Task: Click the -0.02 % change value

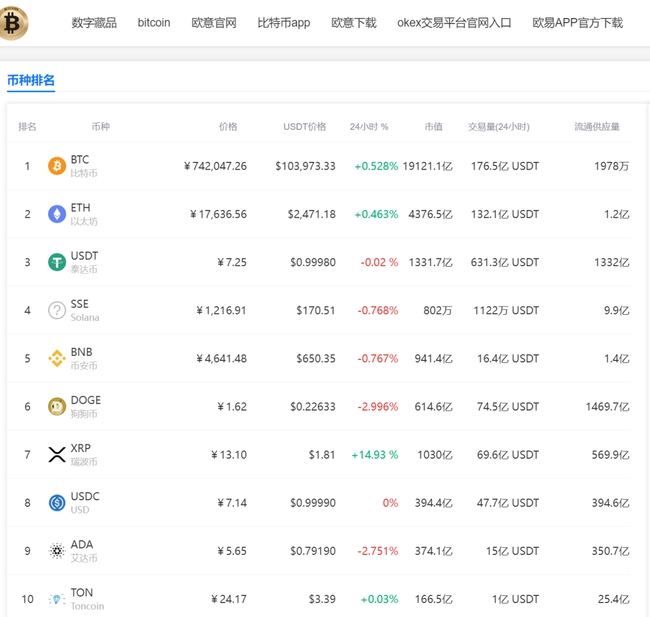Action: pos(379,262)
